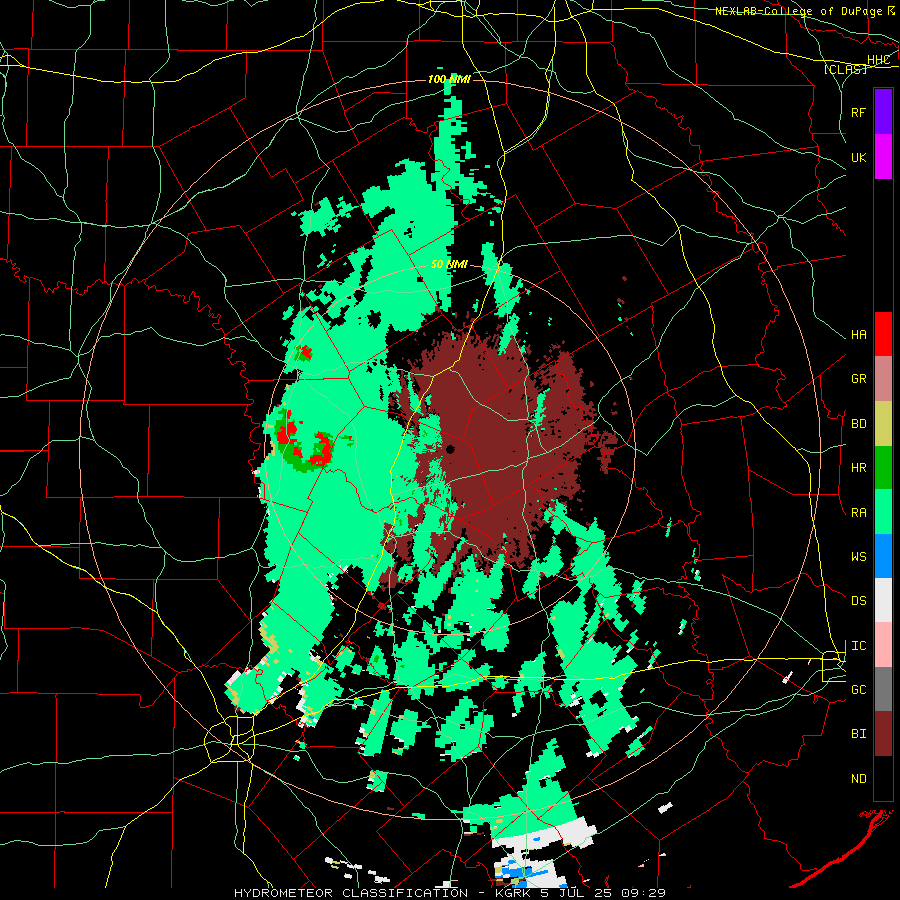
Task: Click the HR legend label
Action: tap(858, 468)
